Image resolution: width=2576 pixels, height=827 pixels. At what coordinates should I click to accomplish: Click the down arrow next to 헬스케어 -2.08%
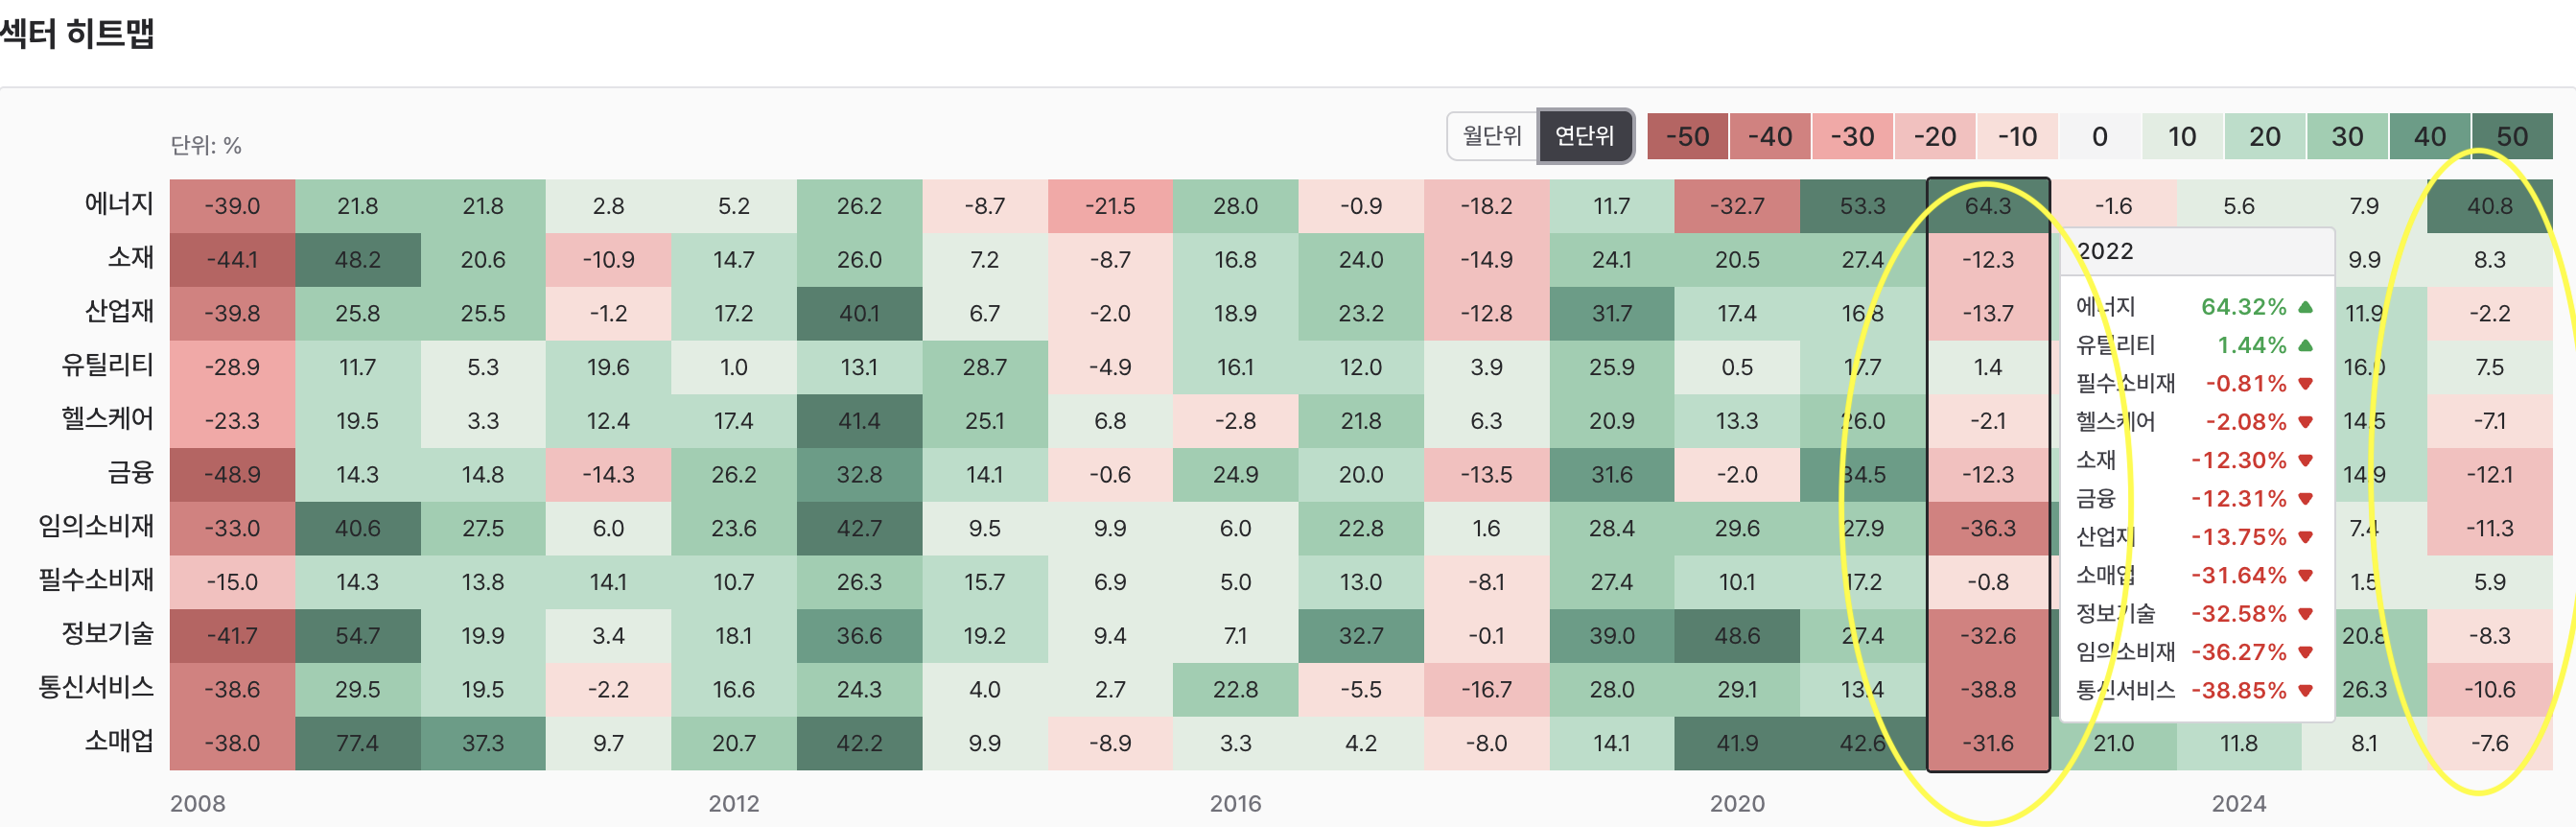2305,422
